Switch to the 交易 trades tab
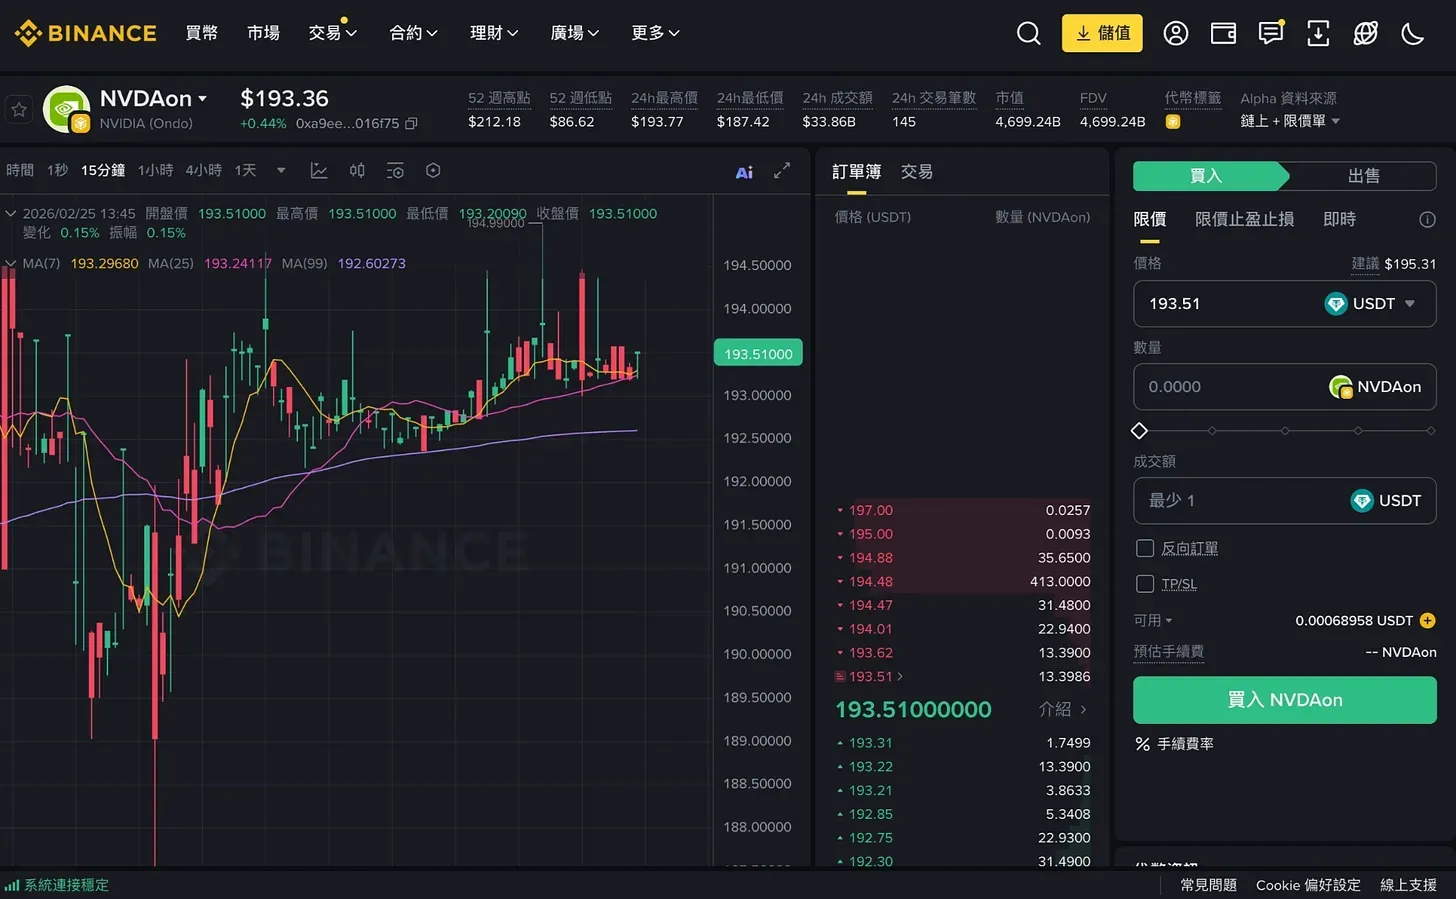 [x=916, y=172]
